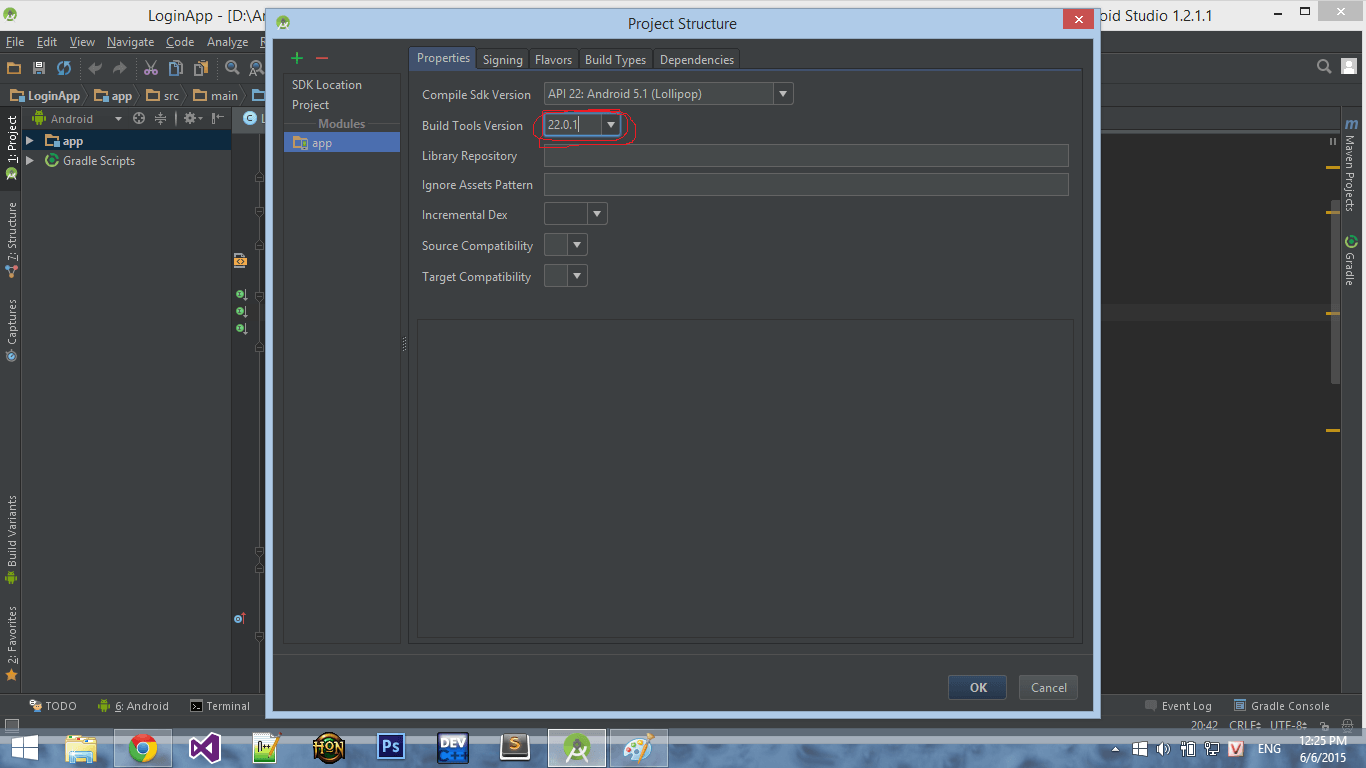Click the Cut scissors icon
This screenshot has height=768, width=1366.
coord(151,68)
